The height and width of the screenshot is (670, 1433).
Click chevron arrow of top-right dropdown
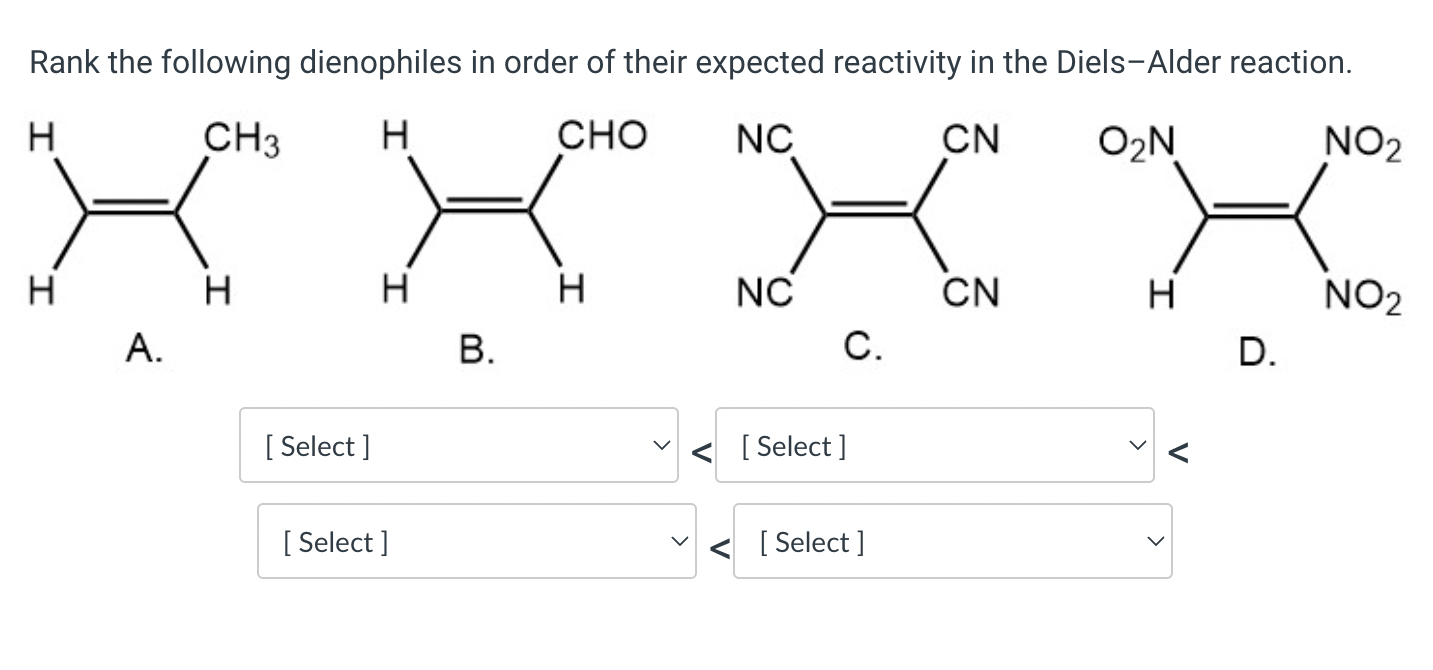click(x=1135, y=446)
